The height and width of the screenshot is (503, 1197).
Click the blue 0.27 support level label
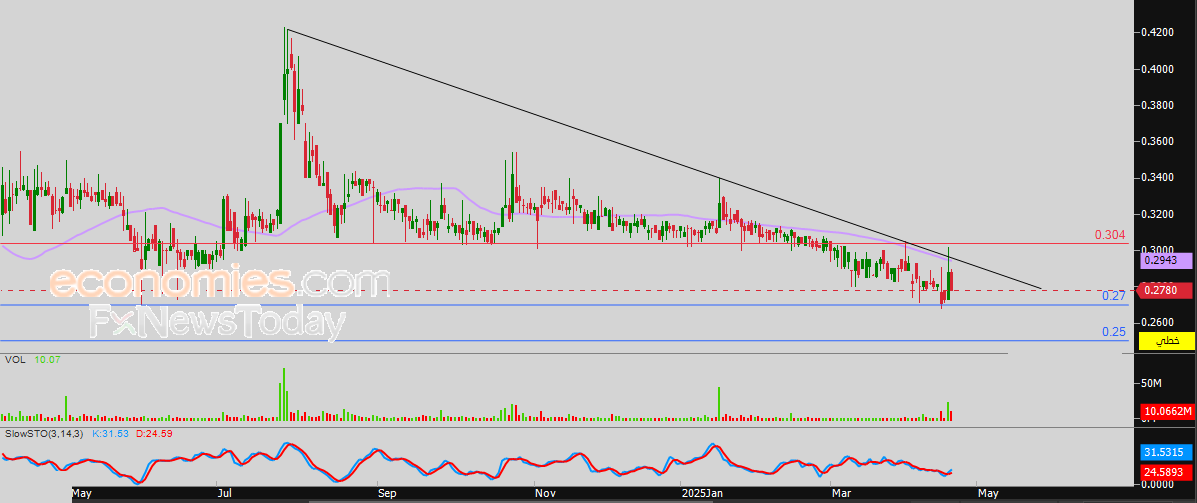coord(1115,296)
